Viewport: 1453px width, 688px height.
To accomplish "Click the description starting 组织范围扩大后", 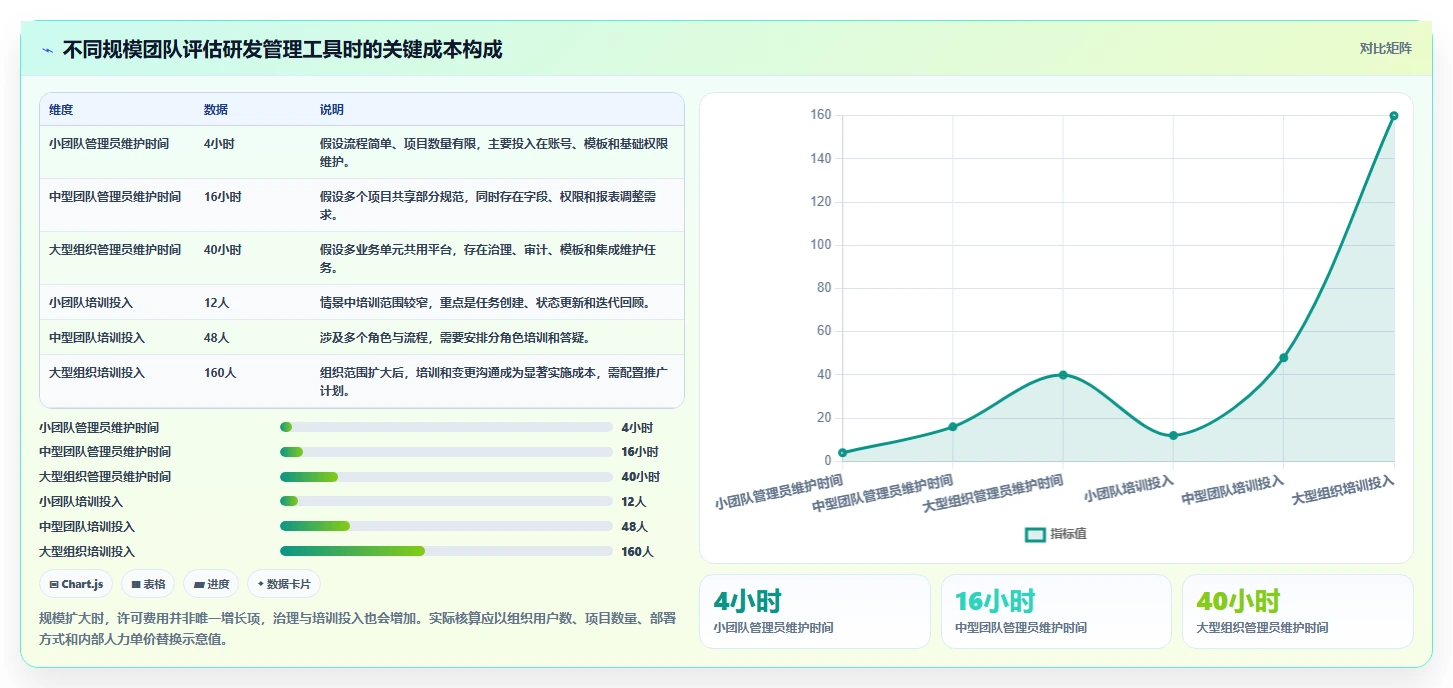I will tap(494, 382).
